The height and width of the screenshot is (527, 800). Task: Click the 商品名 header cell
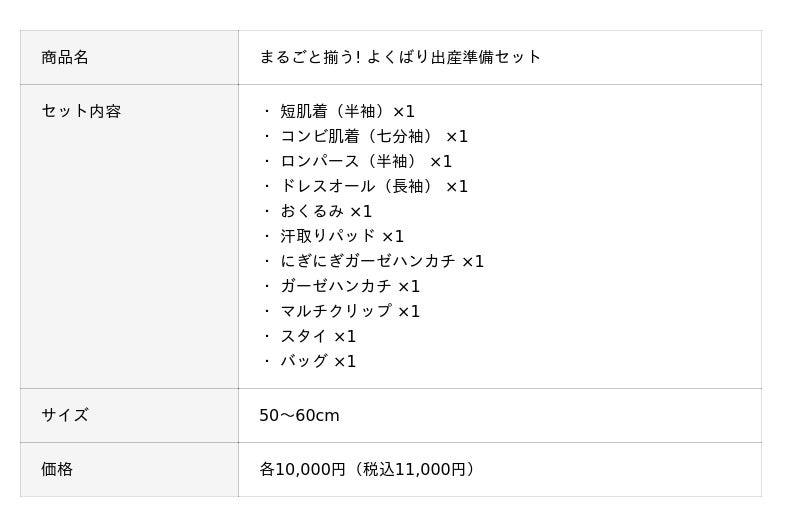point(65,57)
